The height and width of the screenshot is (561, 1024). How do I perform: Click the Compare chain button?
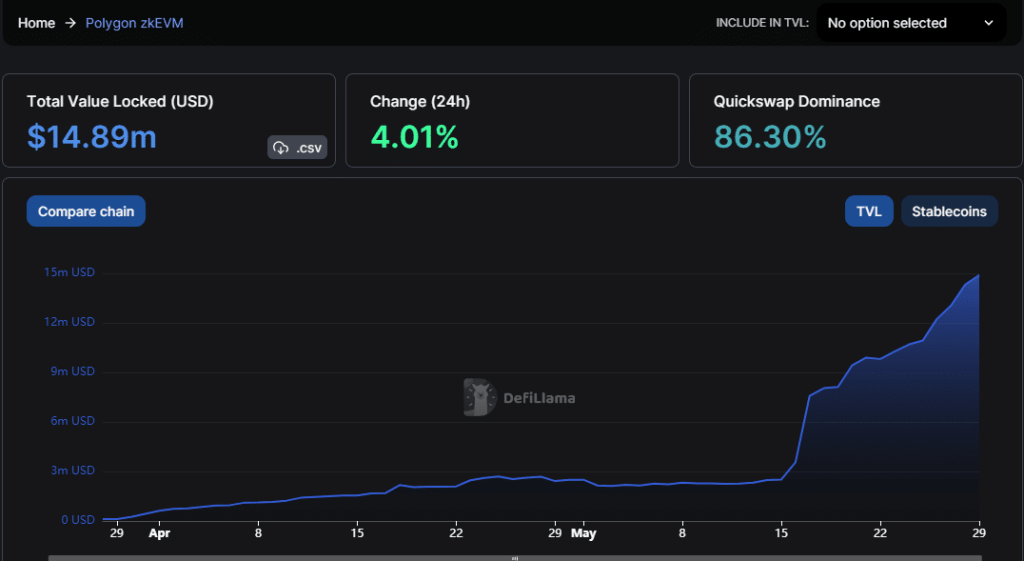(86, 211)
